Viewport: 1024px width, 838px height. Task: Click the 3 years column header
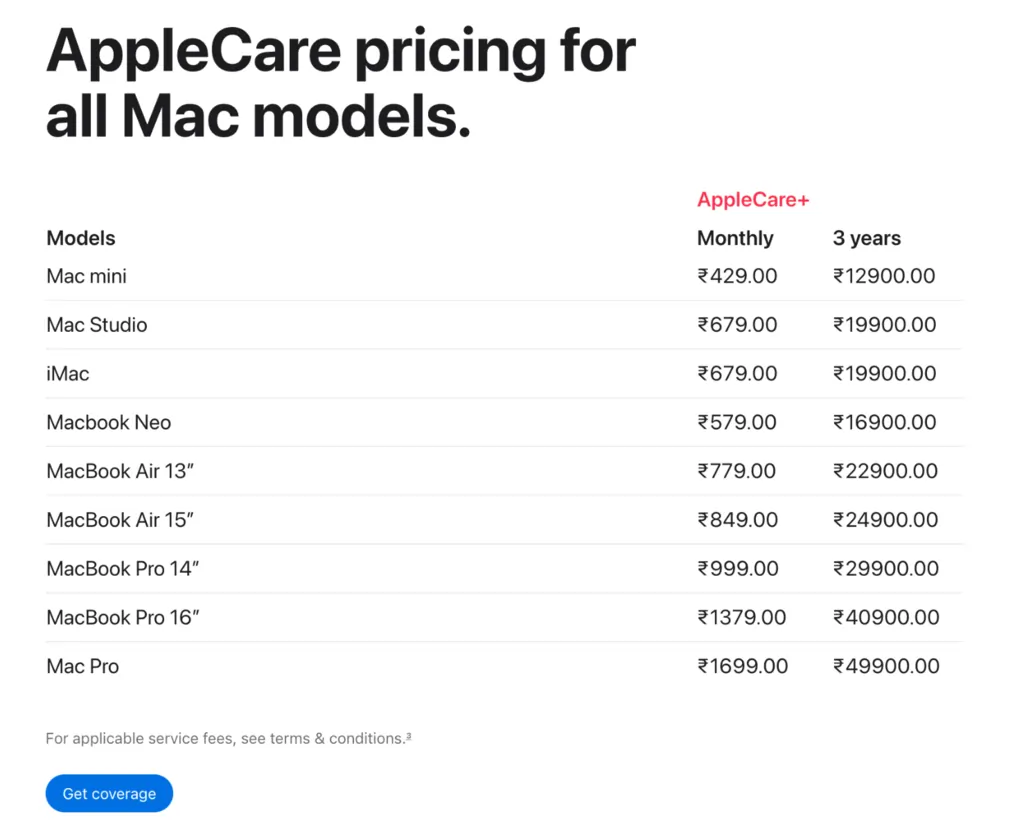[x=867, y=238]
